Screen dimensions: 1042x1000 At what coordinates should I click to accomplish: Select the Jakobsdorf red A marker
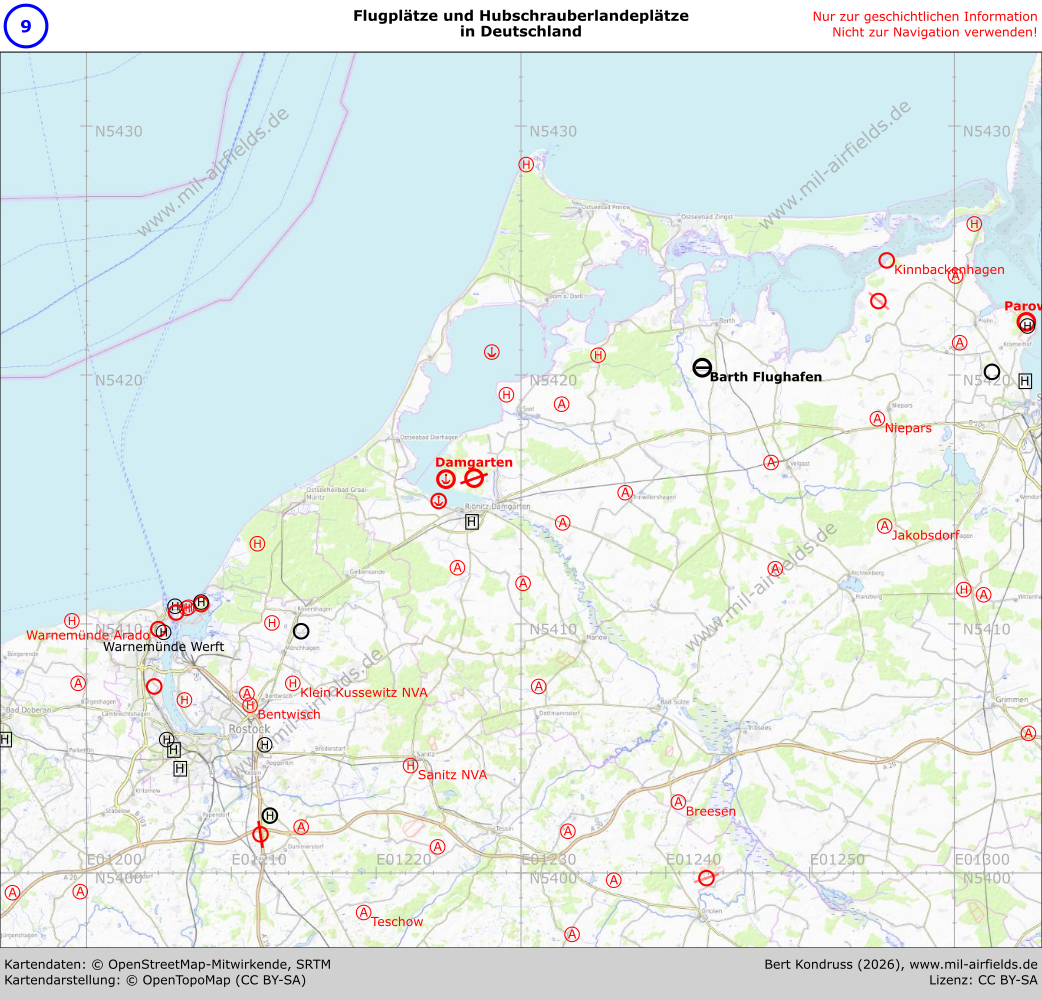[x=884, y=526]
